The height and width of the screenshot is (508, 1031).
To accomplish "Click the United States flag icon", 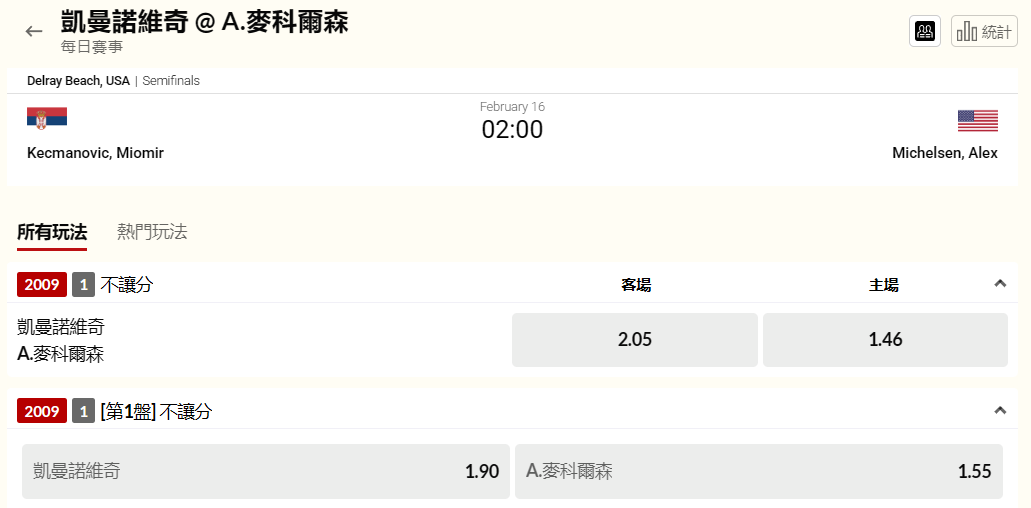I will (978, 121).
